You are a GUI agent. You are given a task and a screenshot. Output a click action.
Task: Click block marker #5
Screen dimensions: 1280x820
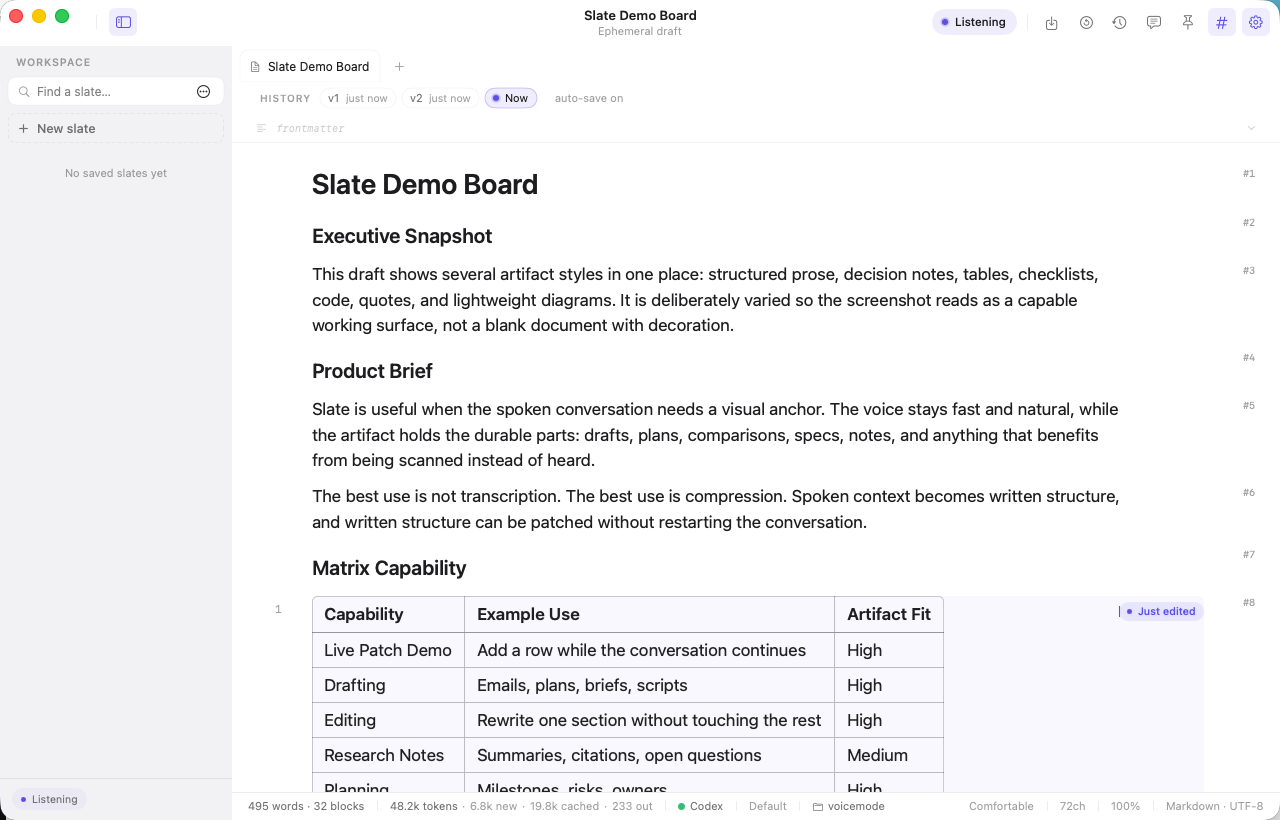[1249, 405]
